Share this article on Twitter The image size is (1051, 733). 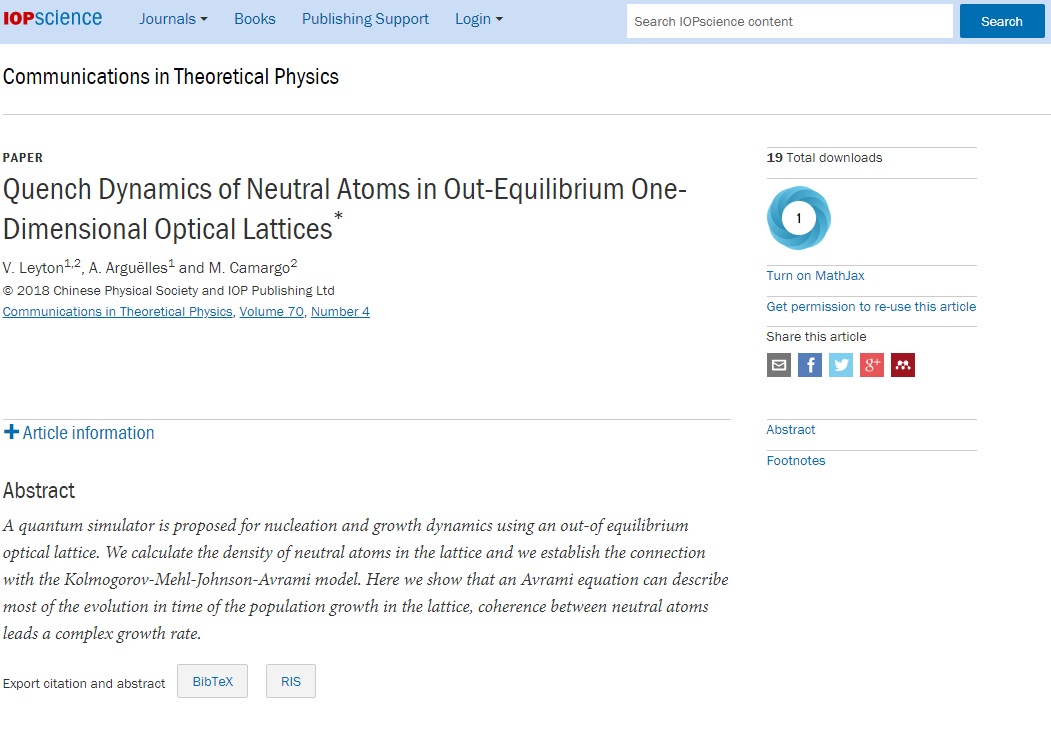tap(841, 365)
